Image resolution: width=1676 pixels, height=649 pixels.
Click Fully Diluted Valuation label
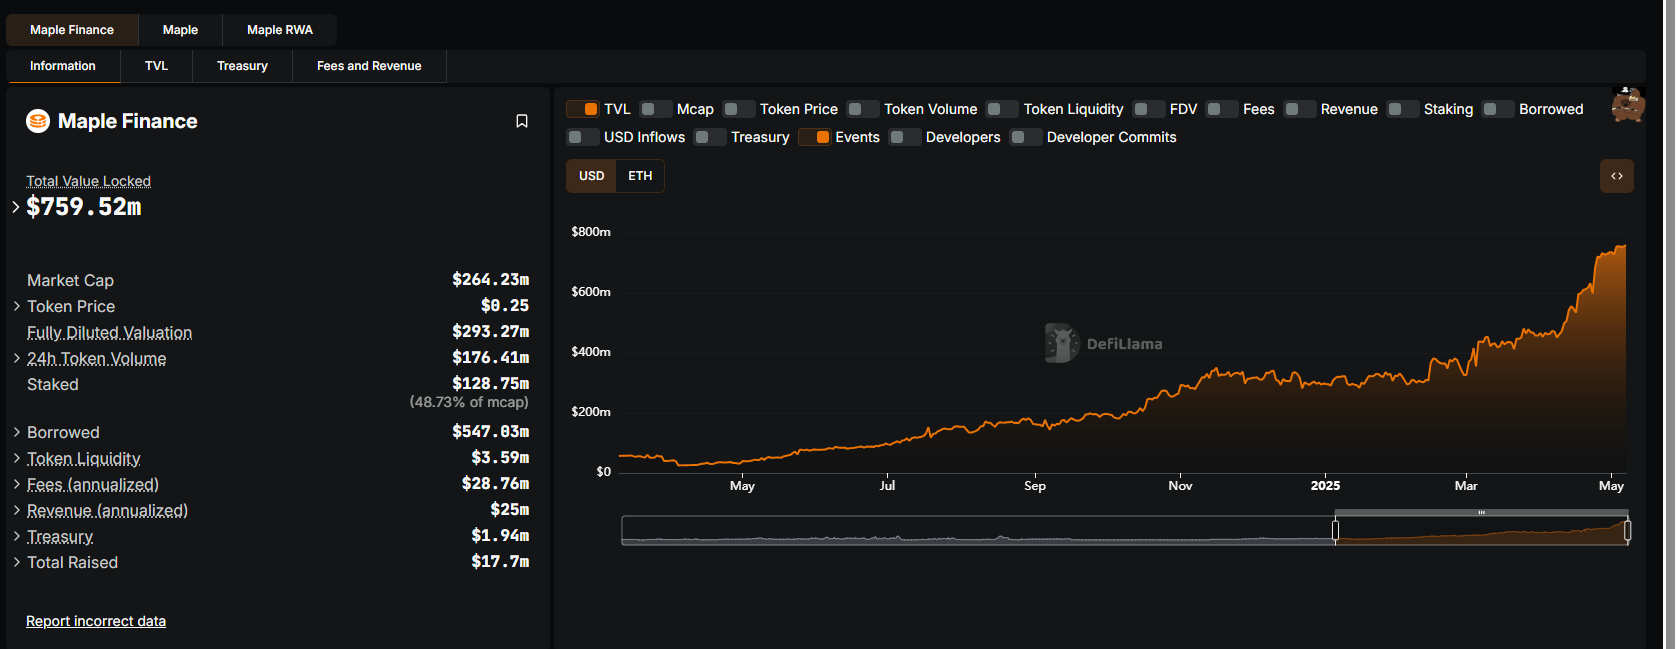(x=109, y=332)
